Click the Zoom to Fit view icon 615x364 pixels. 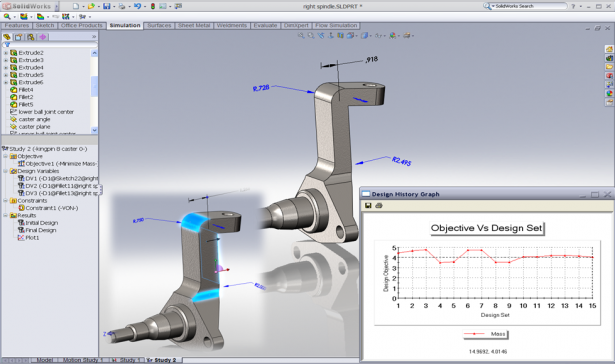coord(301,35)
